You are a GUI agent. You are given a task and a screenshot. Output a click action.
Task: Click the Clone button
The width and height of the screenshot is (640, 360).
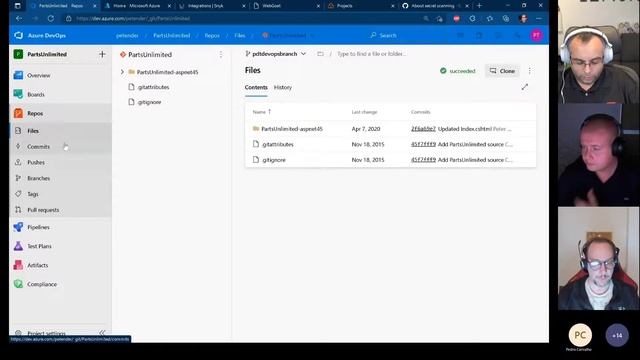coord(502,71)
